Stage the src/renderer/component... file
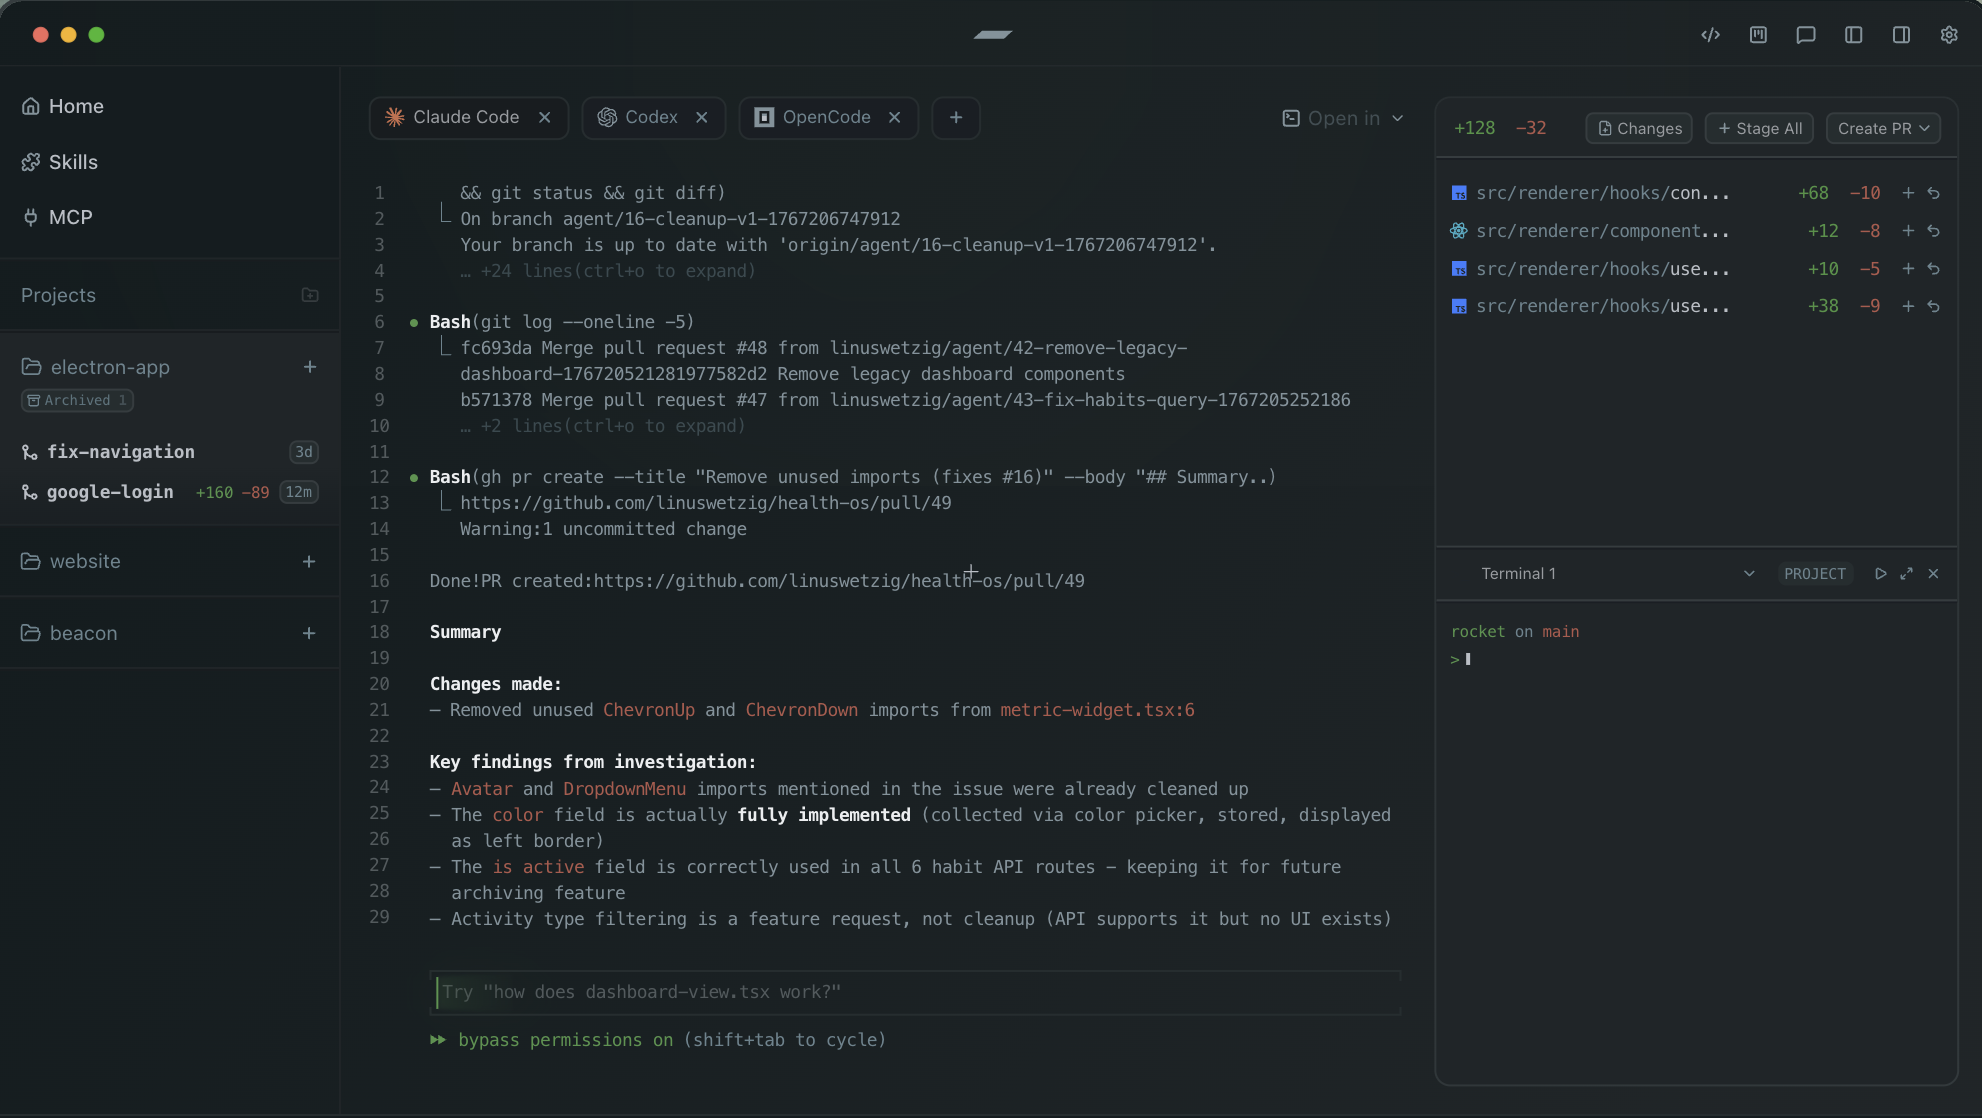The height and width of the screenshot is (1118, 1982). point(1908,231)
